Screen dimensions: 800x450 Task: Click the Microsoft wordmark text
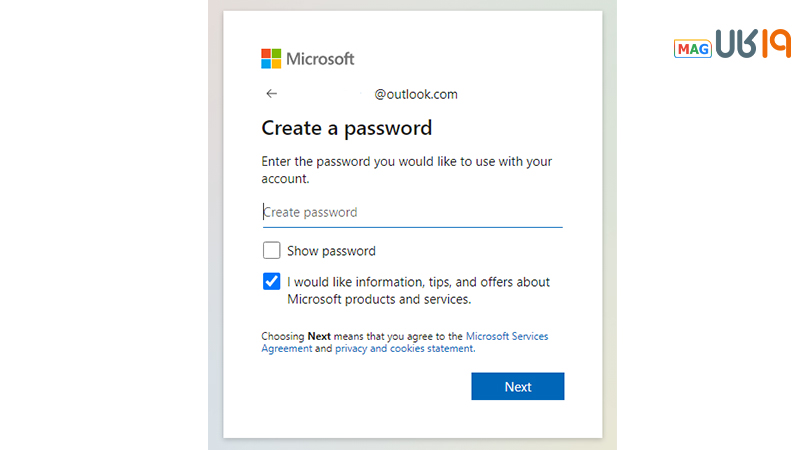(x=320, y=59)
